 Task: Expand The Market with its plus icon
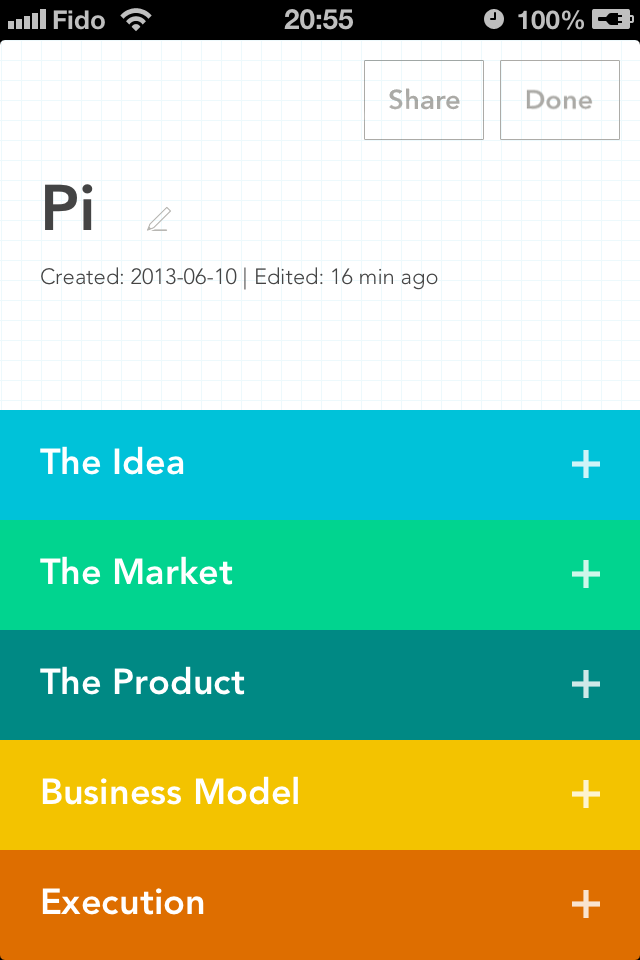(x=585, y=574)
